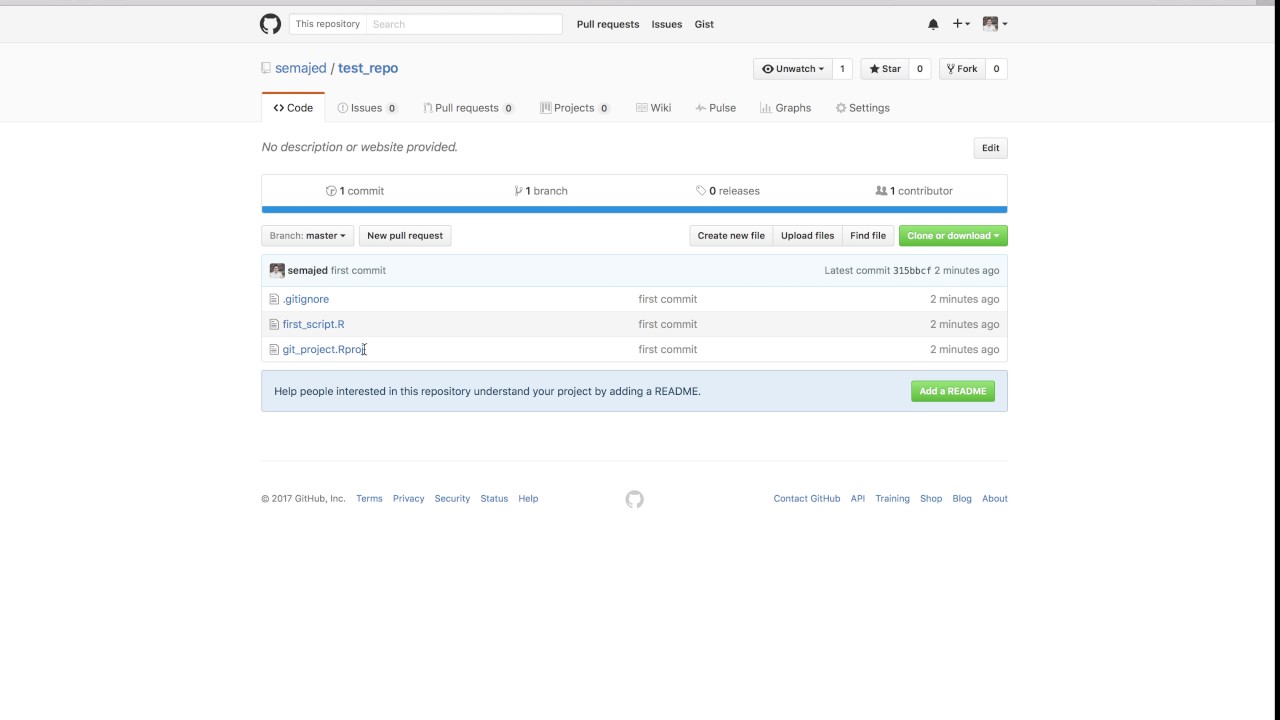Open Terms footer link
The image size is (1280, 720).
coord(369,499)
